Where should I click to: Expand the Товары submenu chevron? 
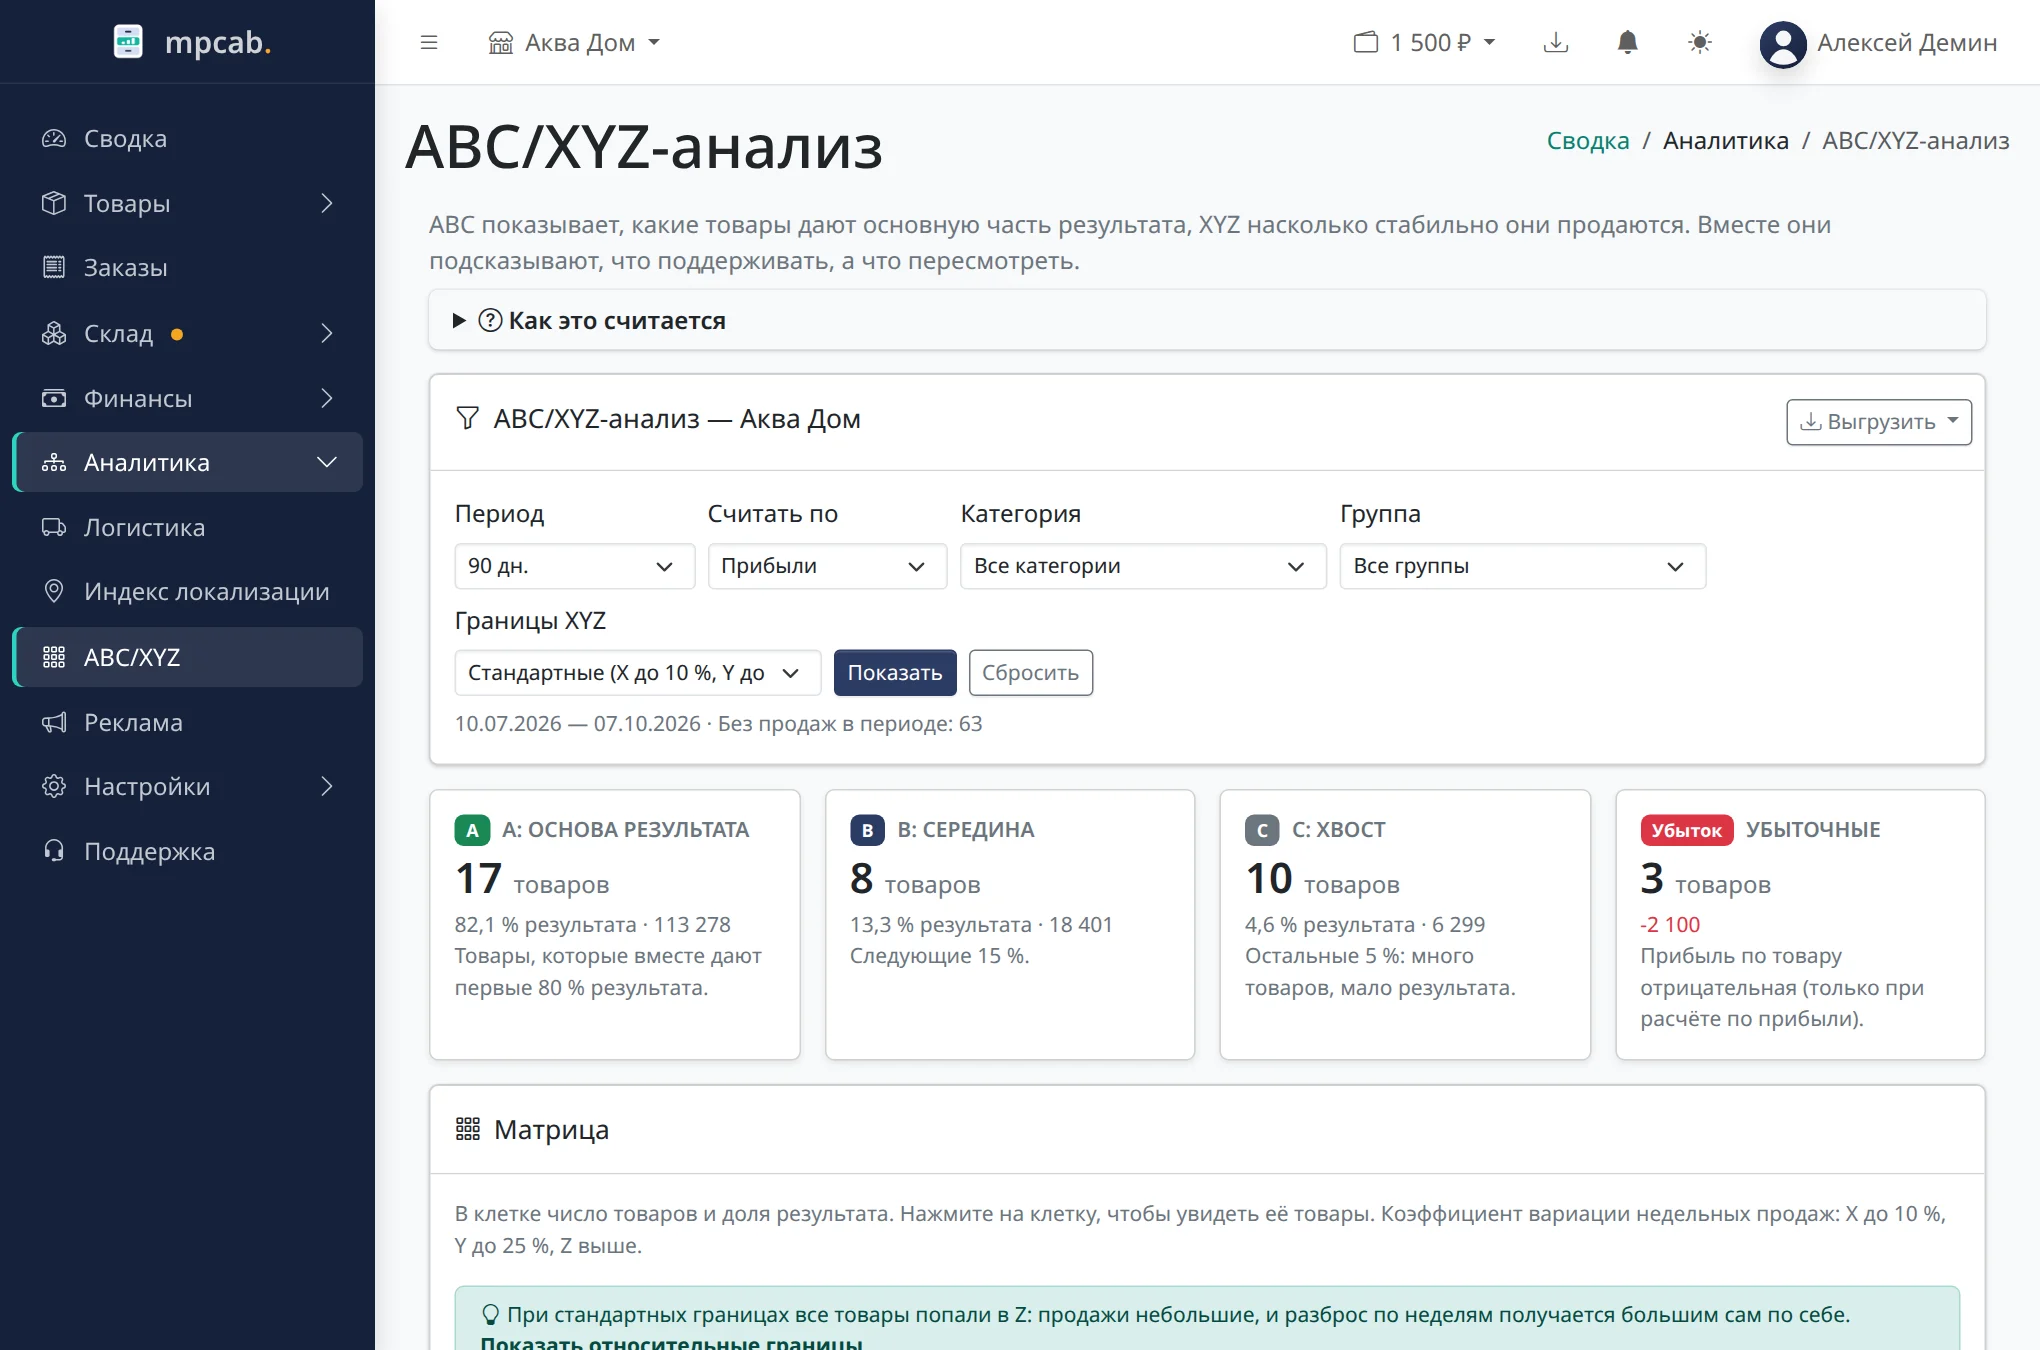point(327,203)
